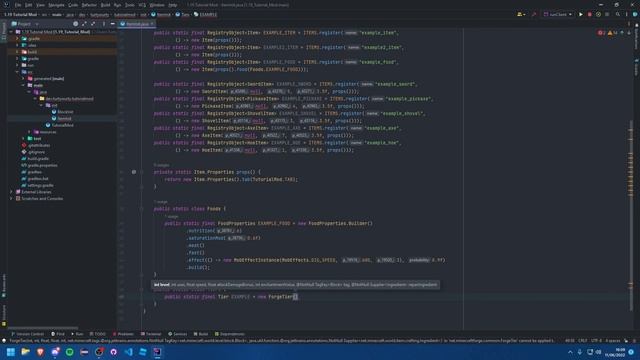Open Windows Start menu on taskbar
The width and height of the screenshot is (640, 360).
(x=11, y=352)
